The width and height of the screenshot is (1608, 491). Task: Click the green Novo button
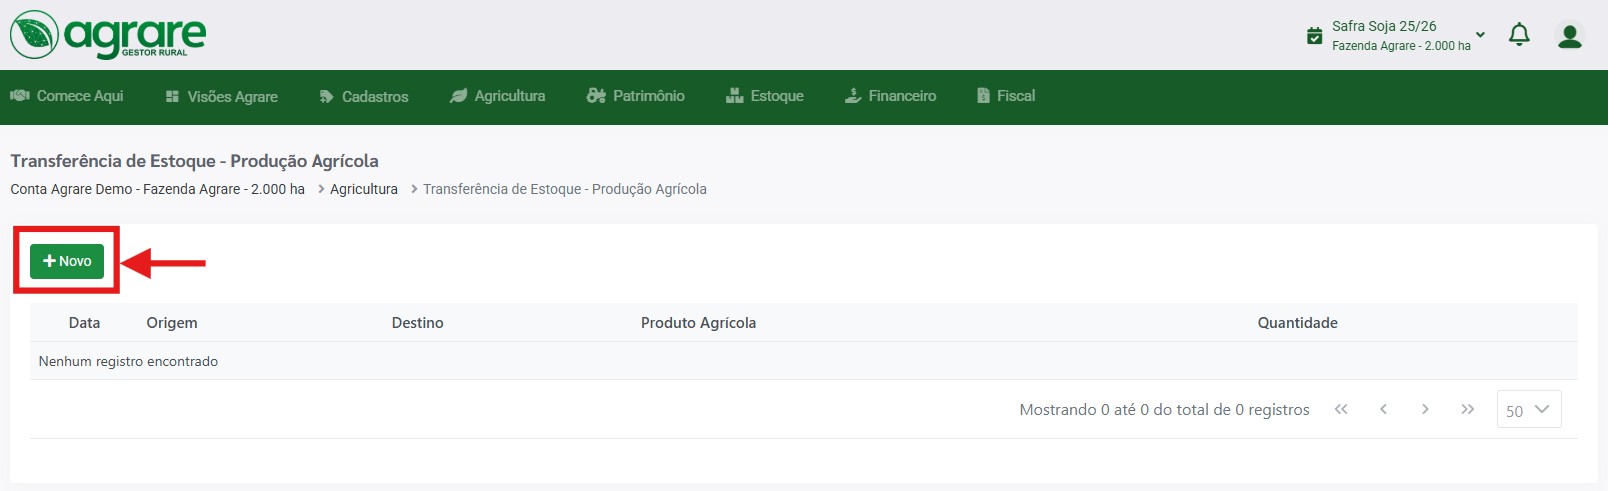(x=67, y=261)
